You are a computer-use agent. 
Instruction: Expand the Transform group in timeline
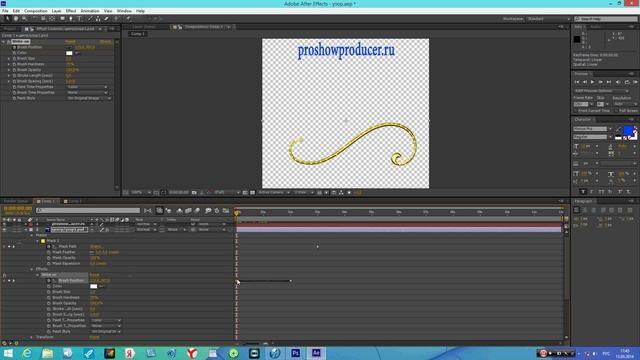(32, 337)
